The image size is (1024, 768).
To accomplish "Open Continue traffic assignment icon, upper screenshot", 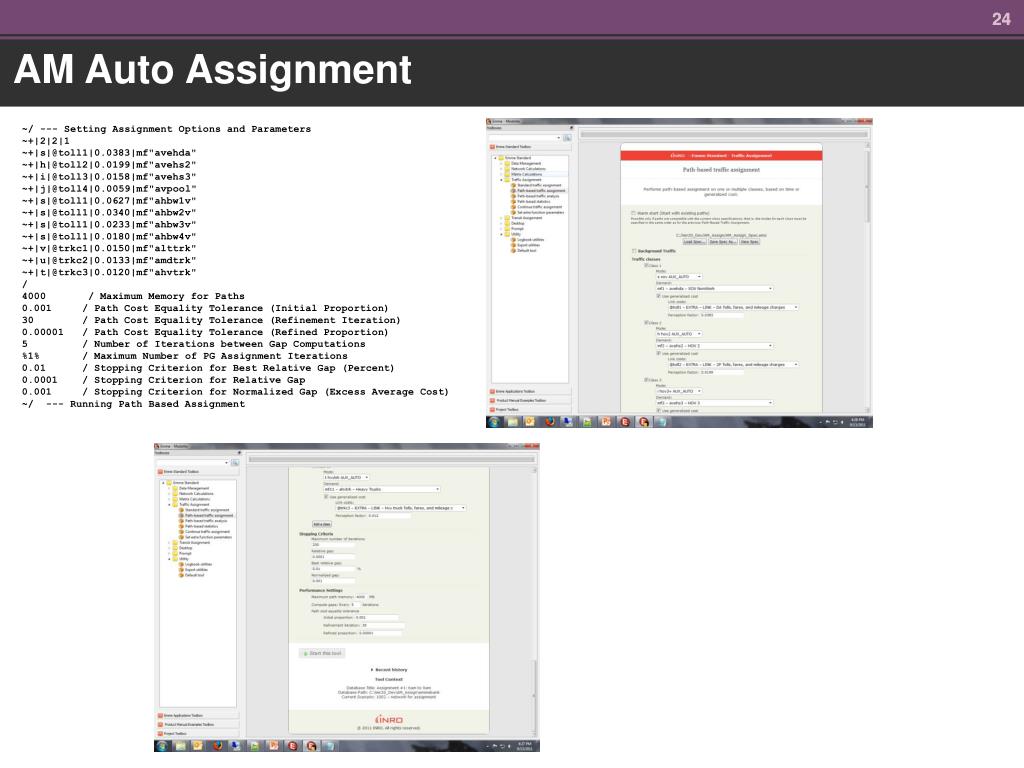I will (513, 207).
